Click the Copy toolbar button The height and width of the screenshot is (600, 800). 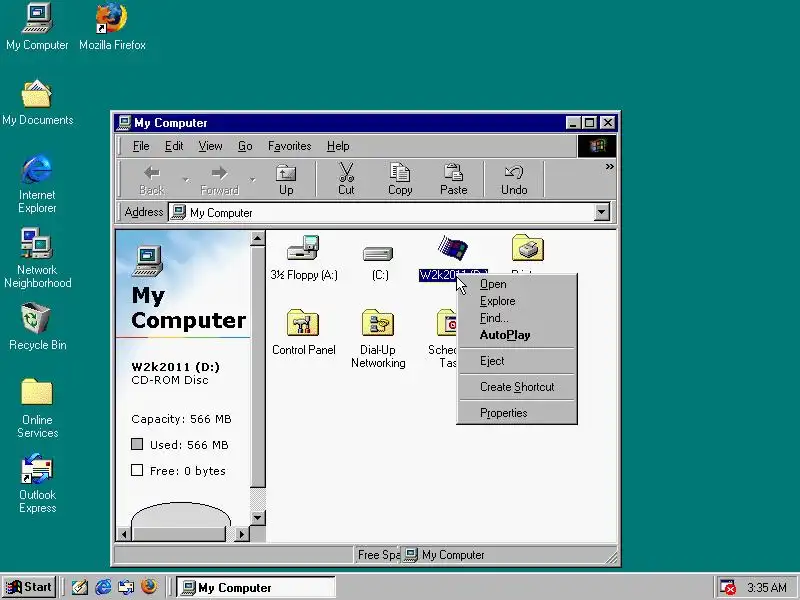coord(400,180)
